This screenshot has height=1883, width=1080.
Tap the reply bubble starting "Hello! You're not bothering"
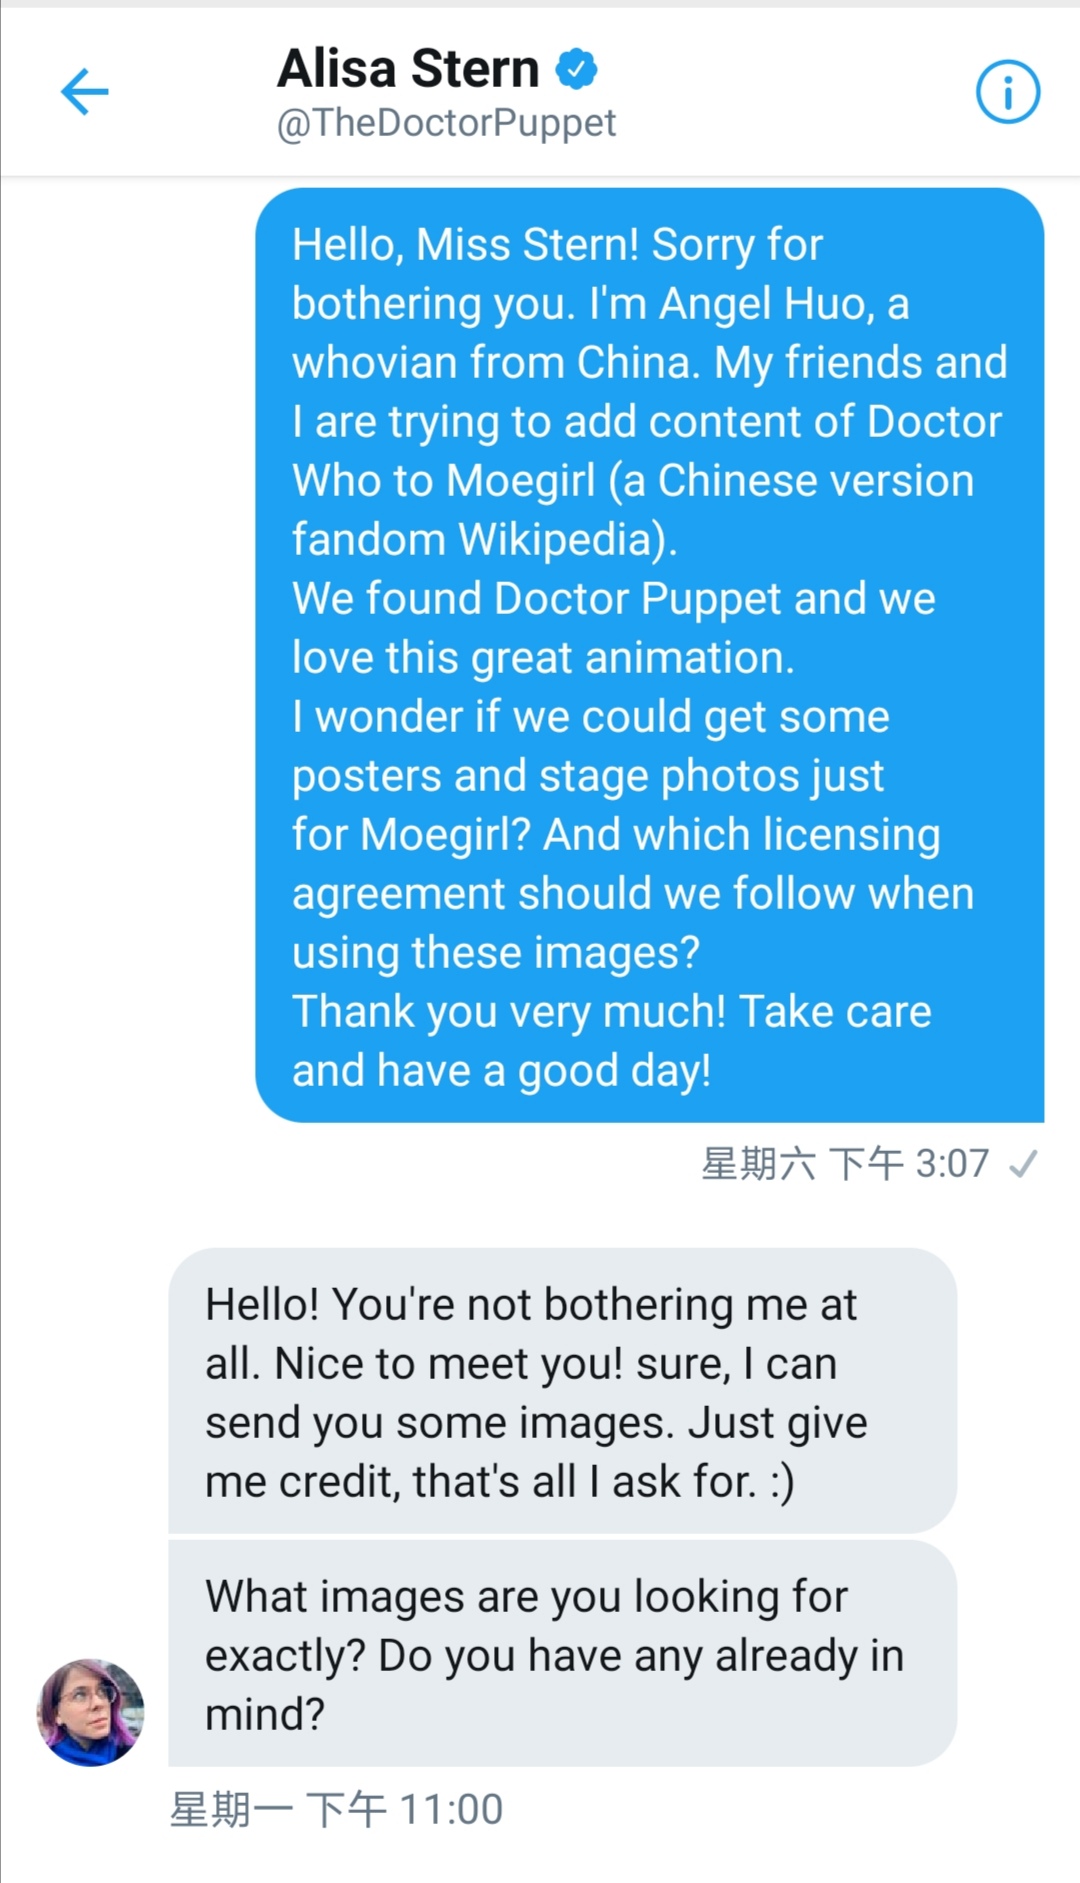click(x=562, y=1391)
